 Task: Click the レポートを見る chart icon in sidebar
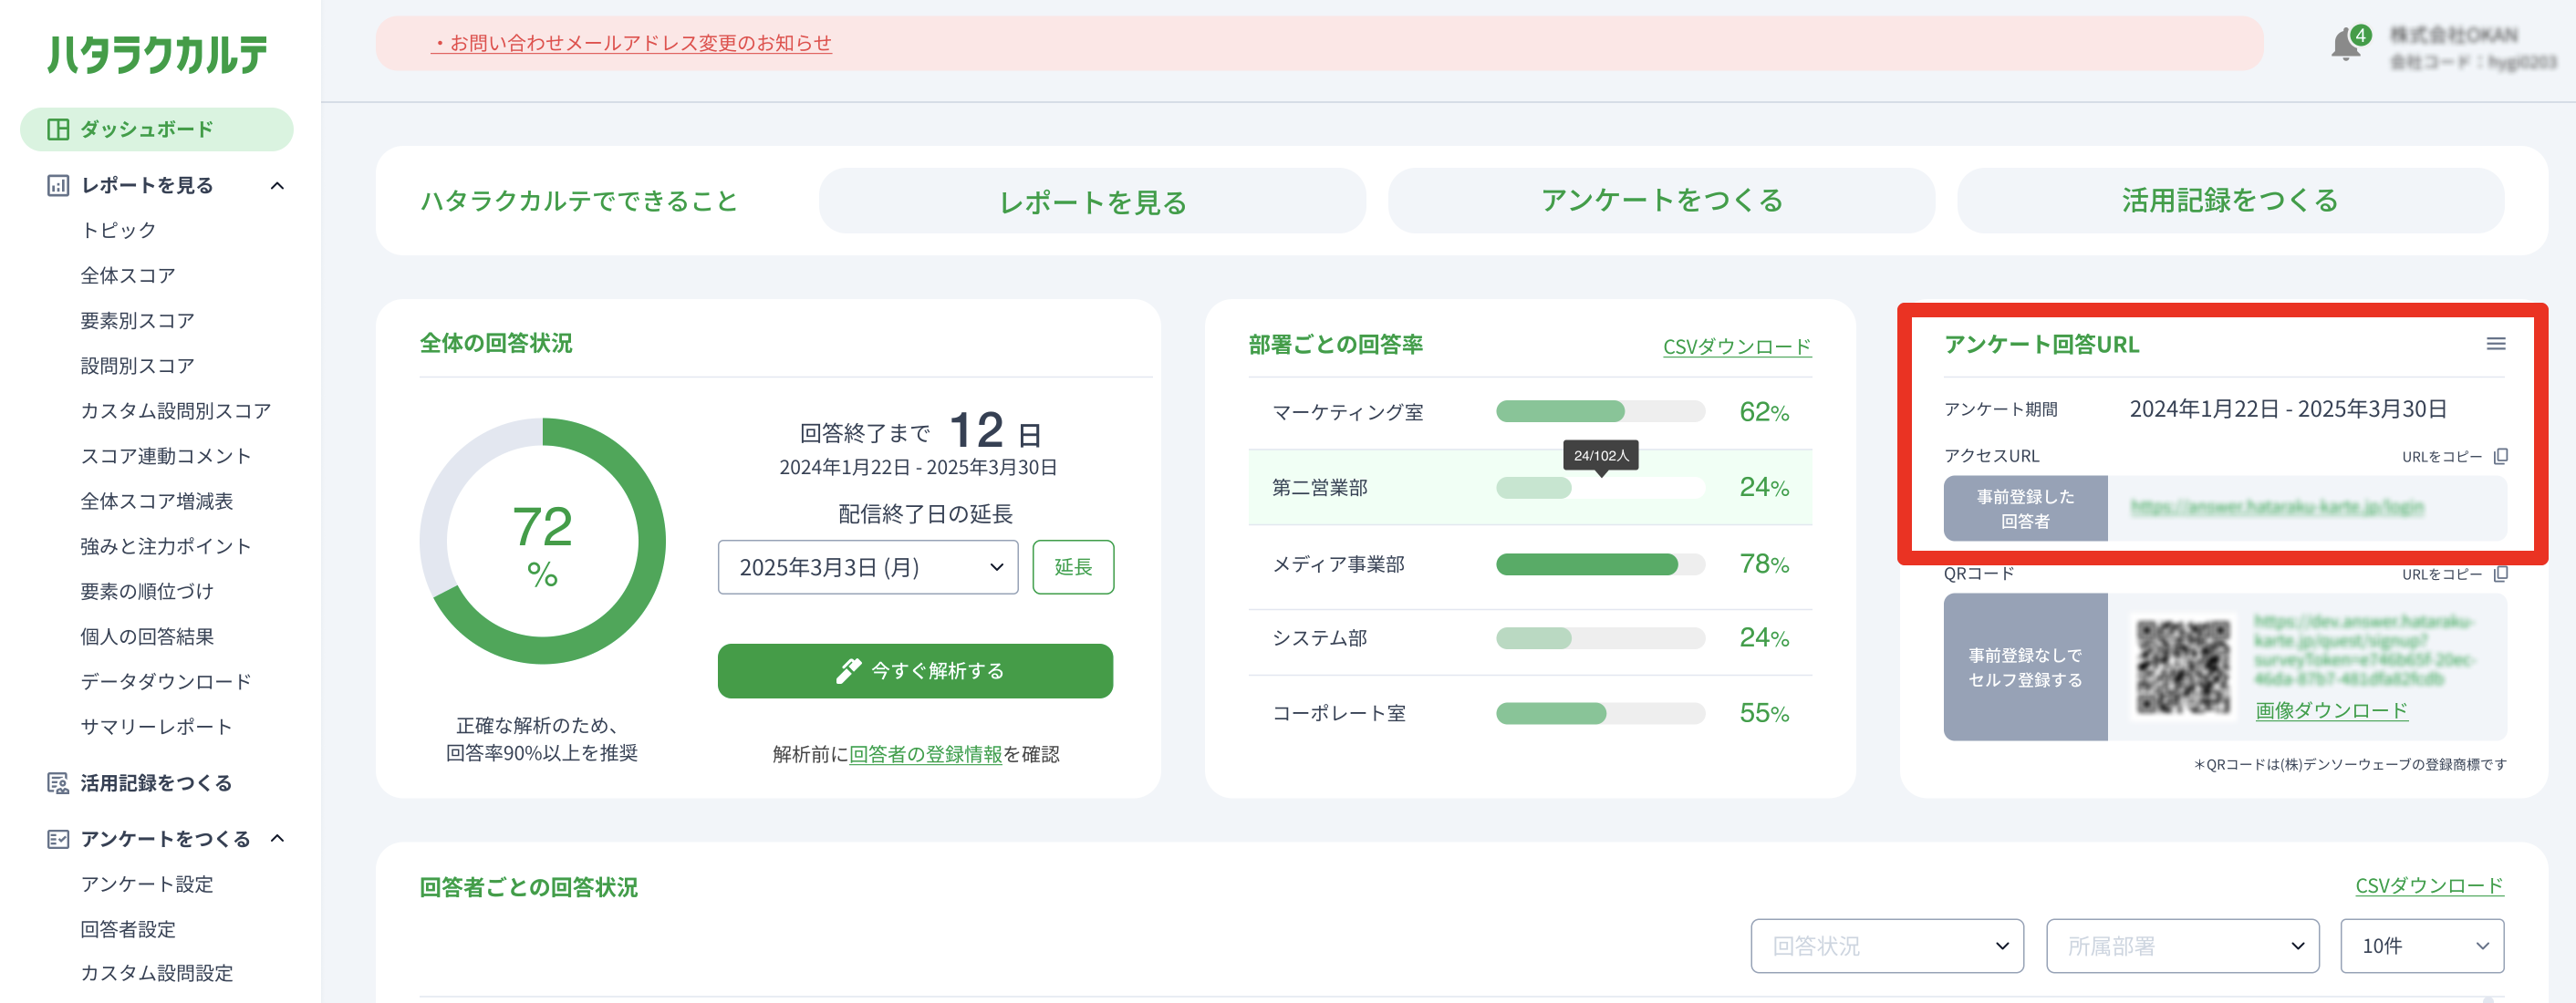[x=58, y=186]
